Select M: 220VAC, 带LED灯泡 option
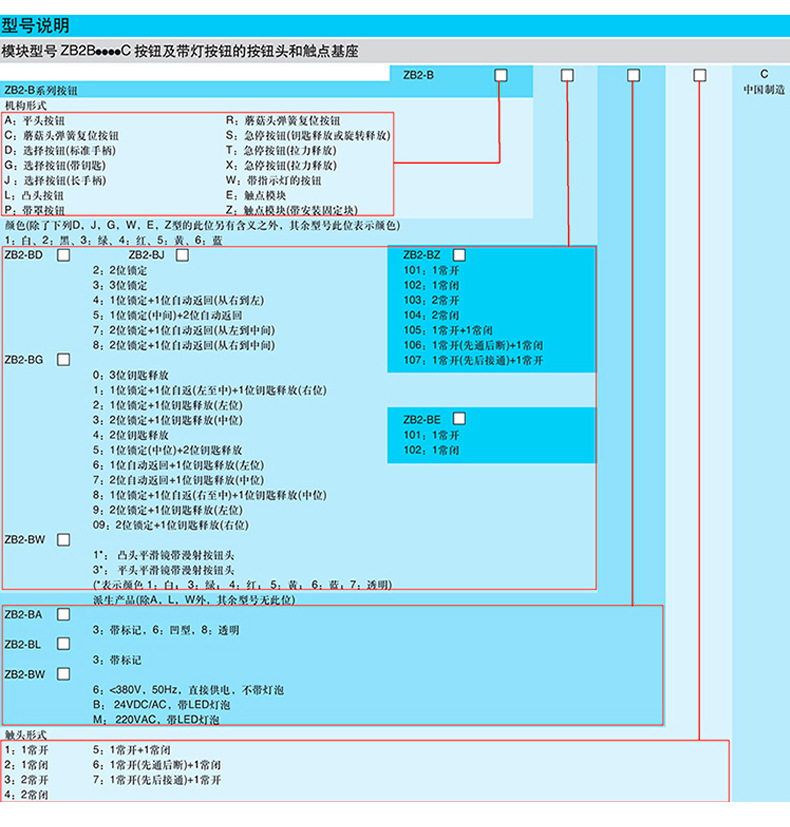The width and height of the screenshot is (790, 827). click(155, 719)
